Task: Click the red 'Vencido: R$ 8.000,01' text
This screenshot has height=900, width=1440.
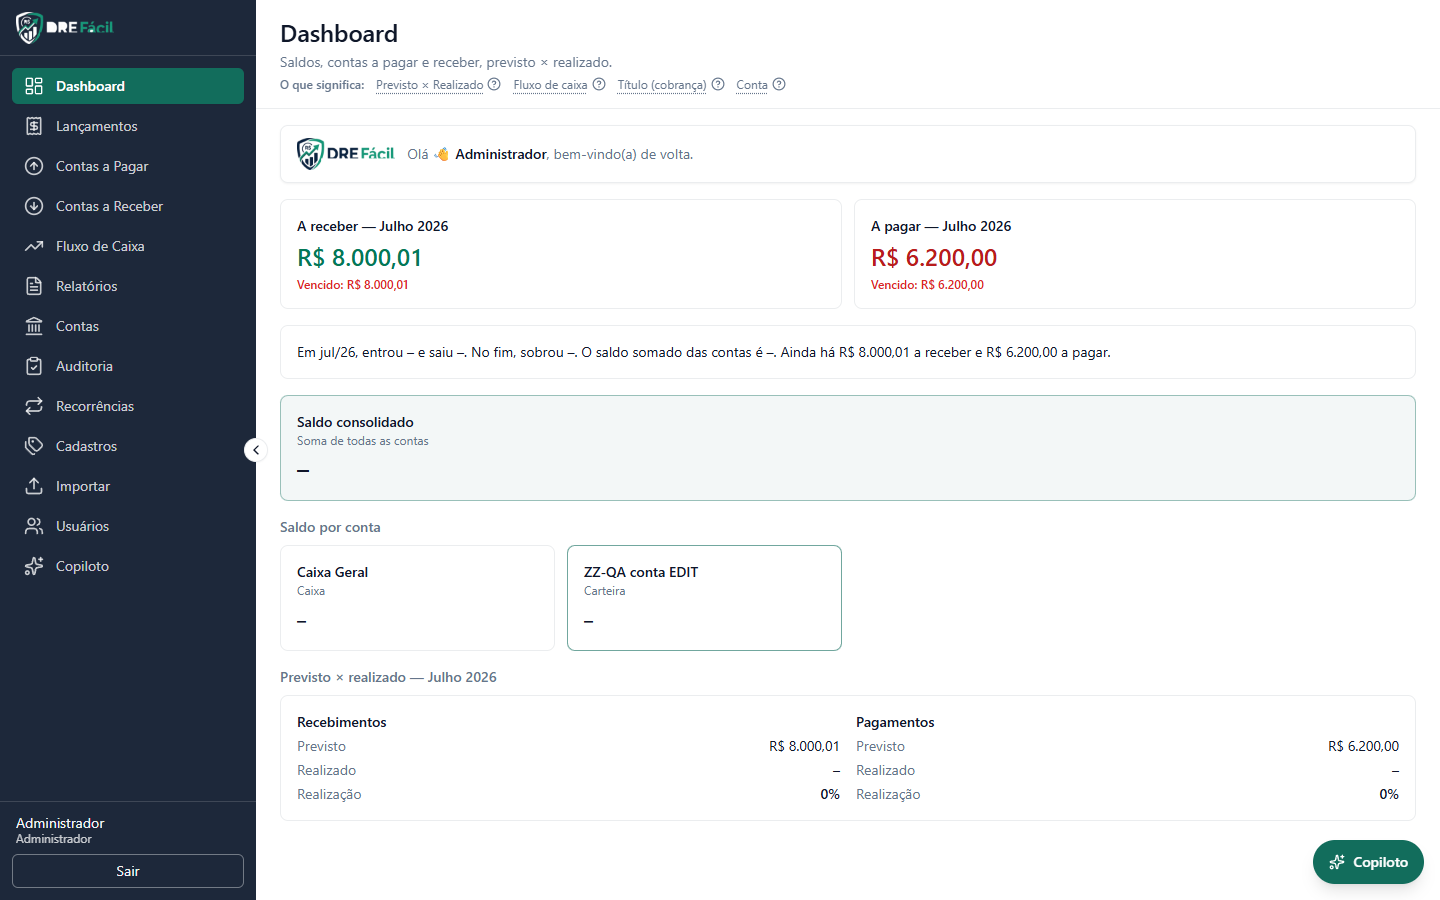Action: pyautogui.click(x=353, y=285)
